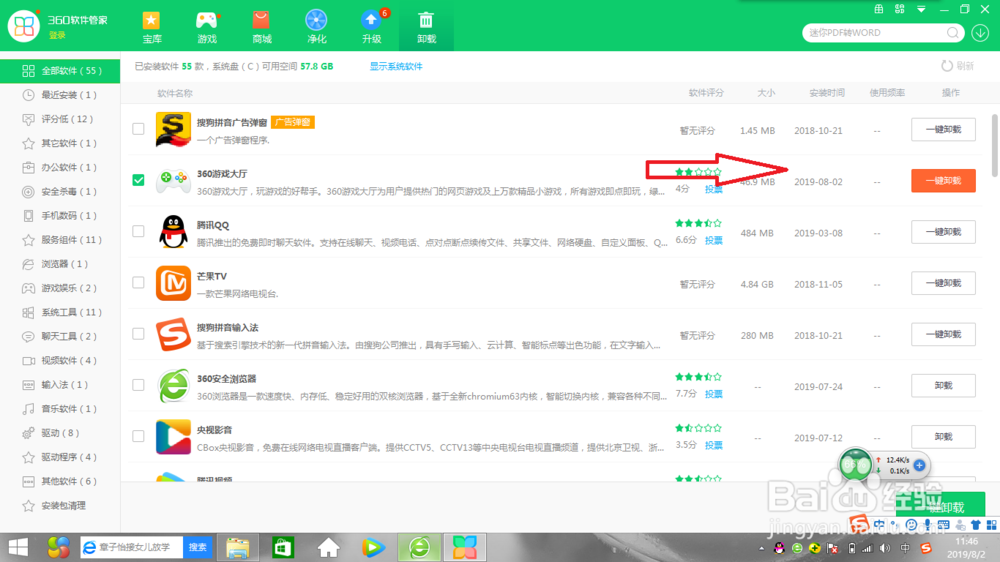Uncheck the 360游戏大厅 checkbox
Image resolution: width=1000 pixels, height=562 pixels.
click(x=138, y=180)
